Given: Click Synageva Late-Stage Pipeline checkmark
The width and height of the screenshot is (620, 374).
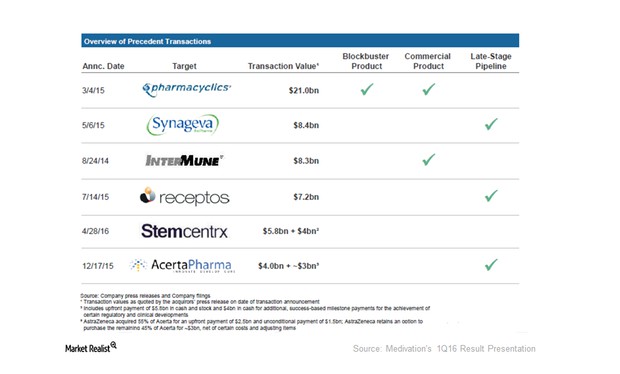Looking at the screenshot, I should coord(491,124).
